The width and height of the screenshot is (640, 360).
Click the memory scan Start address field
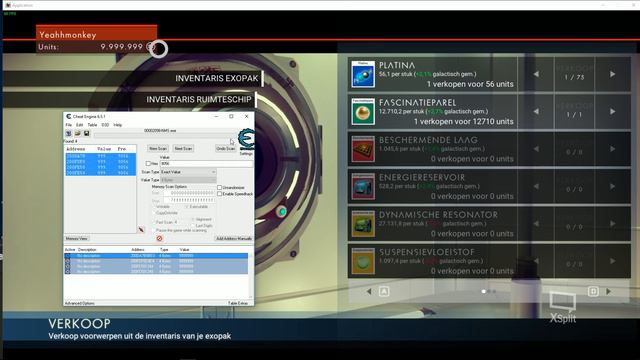[x=189, y=193]
